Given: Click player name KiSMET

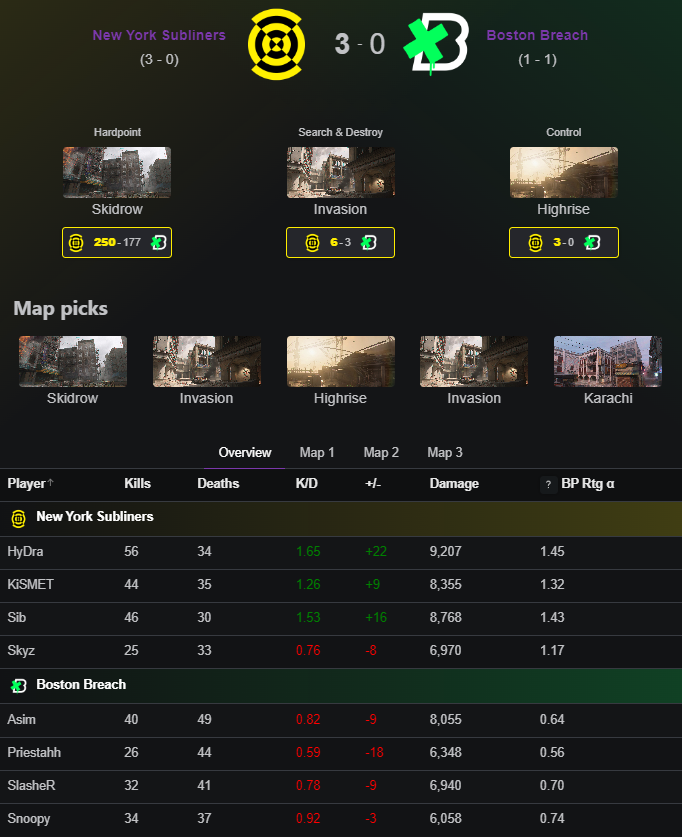Looking at the screenshot, I should (30, 585).
